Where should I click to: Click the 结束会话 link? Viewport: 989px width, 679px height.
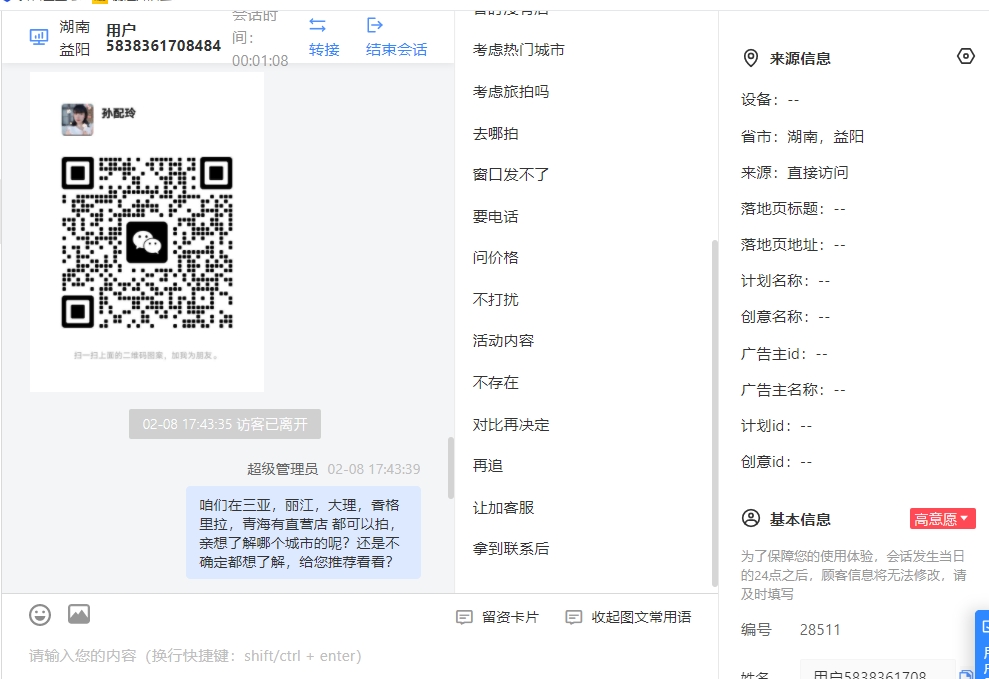[396, 50]
